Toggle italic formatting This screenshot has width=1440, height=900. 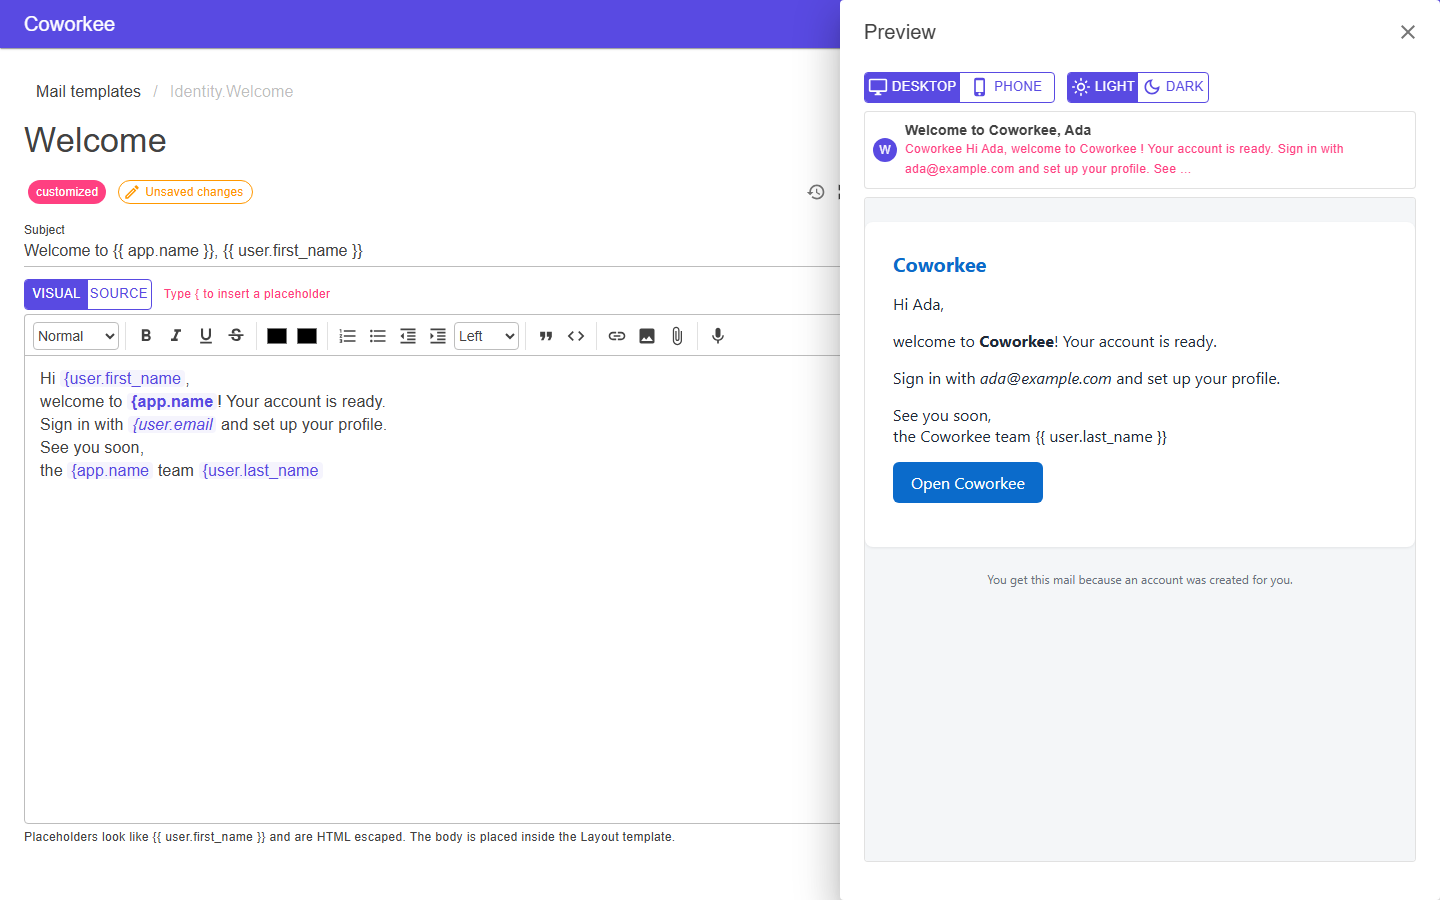(x=176, y=336)
